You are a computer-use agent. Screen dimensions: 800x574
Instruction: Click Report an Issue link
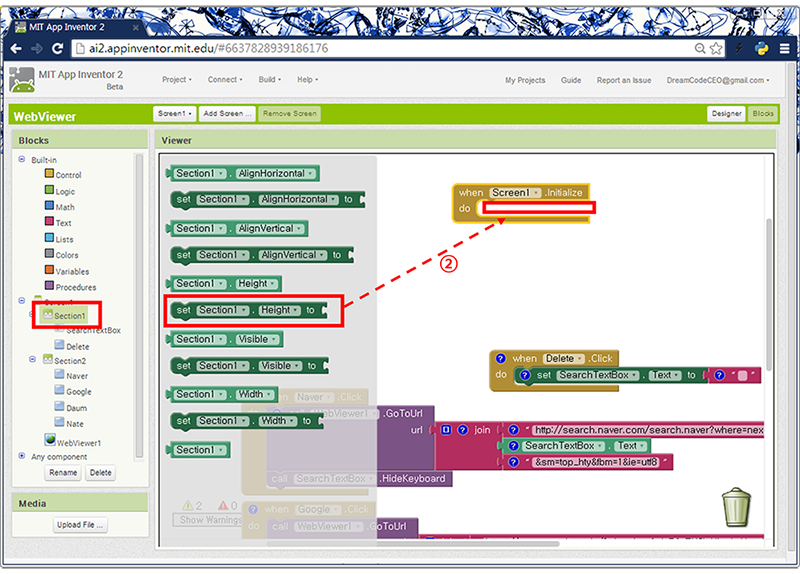tap(624, 80)
